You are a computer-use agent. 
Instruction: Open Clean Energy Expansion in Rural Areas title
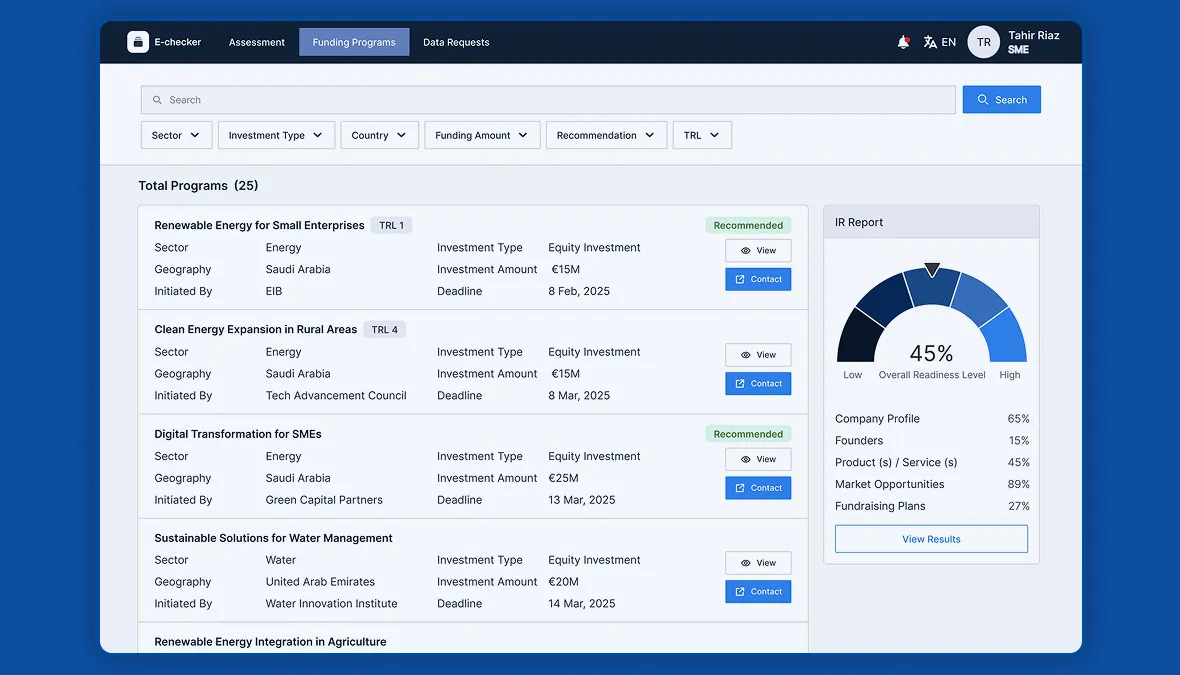[255, 330]
